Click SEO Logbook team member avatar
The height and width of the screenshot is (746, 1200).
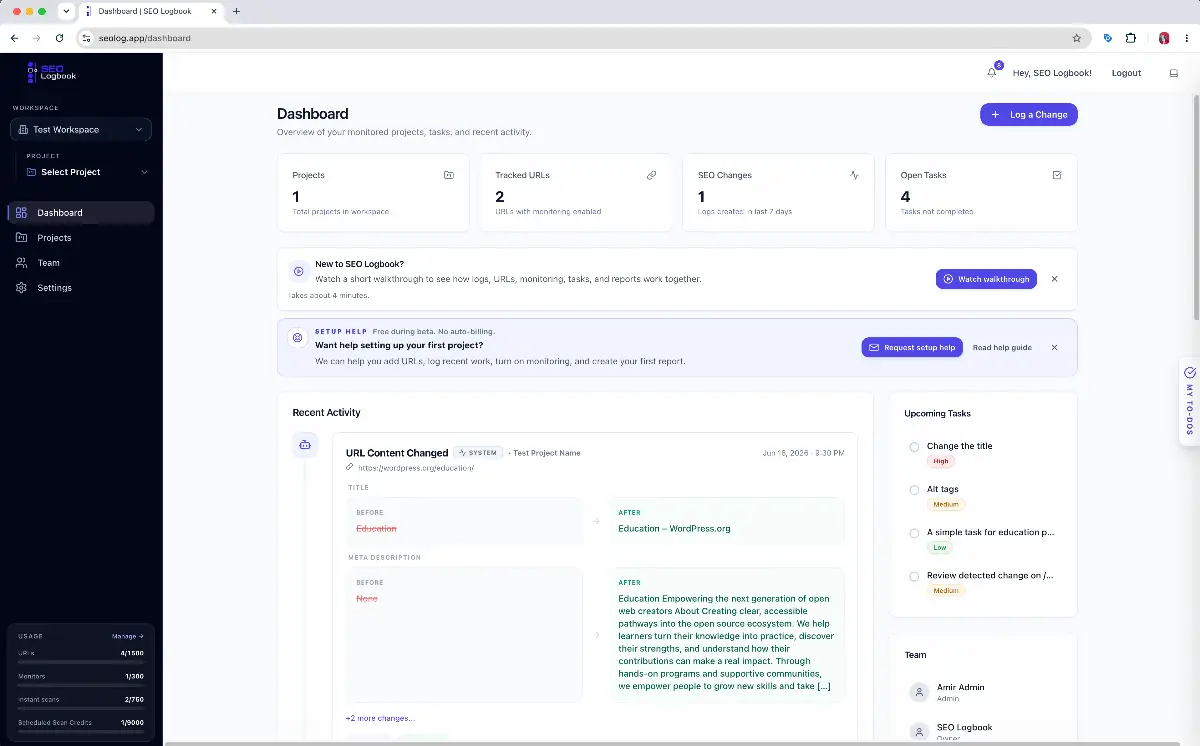918,732
